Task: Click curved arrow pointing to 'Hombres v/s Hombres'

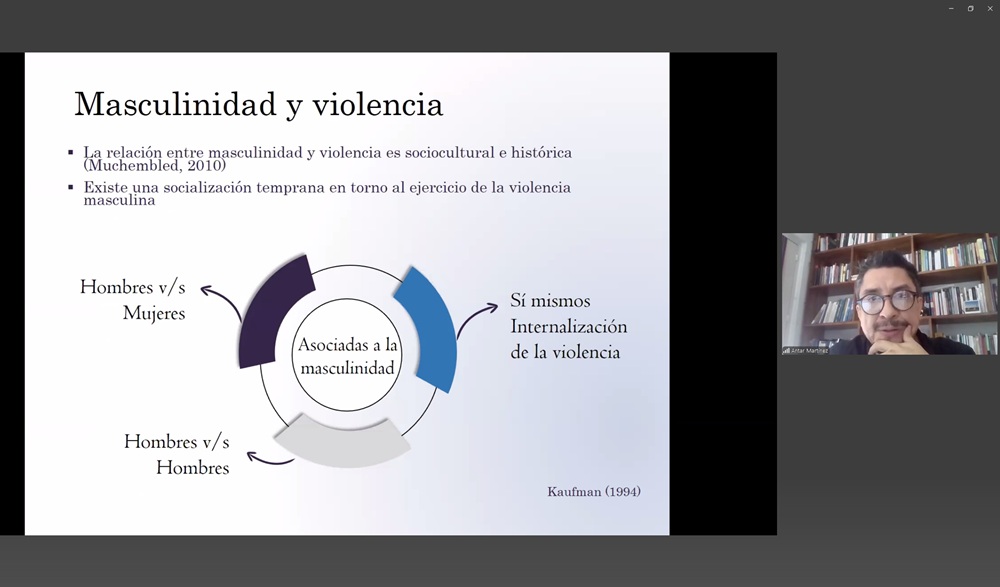Action: pyautogui.click(x=268, y=459)
